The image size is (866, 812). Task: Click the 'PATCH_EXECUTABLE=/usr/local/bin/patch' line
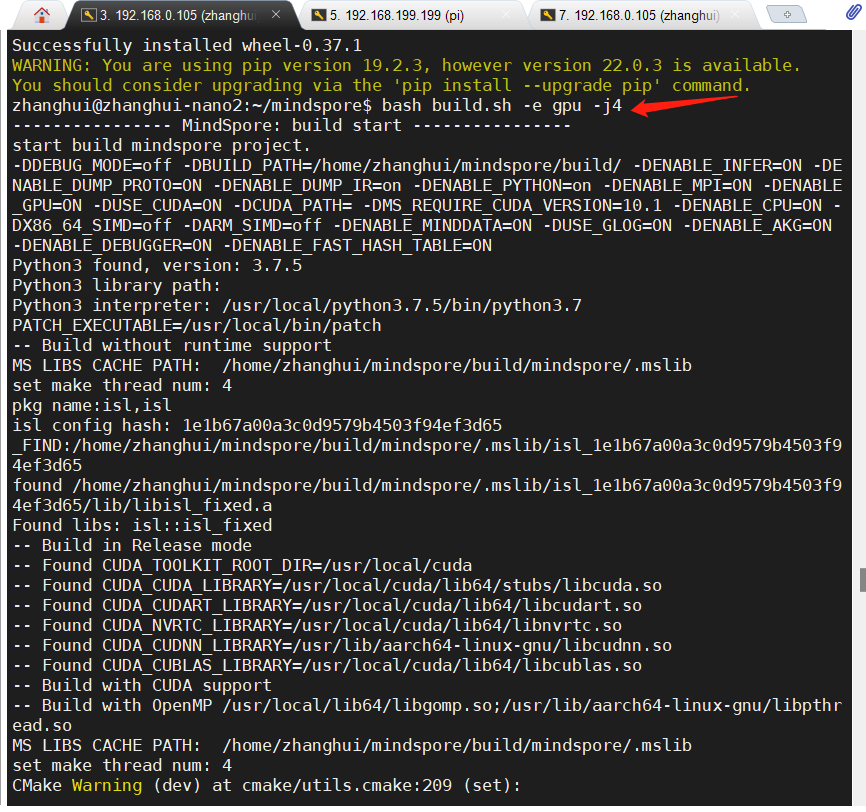197,325
